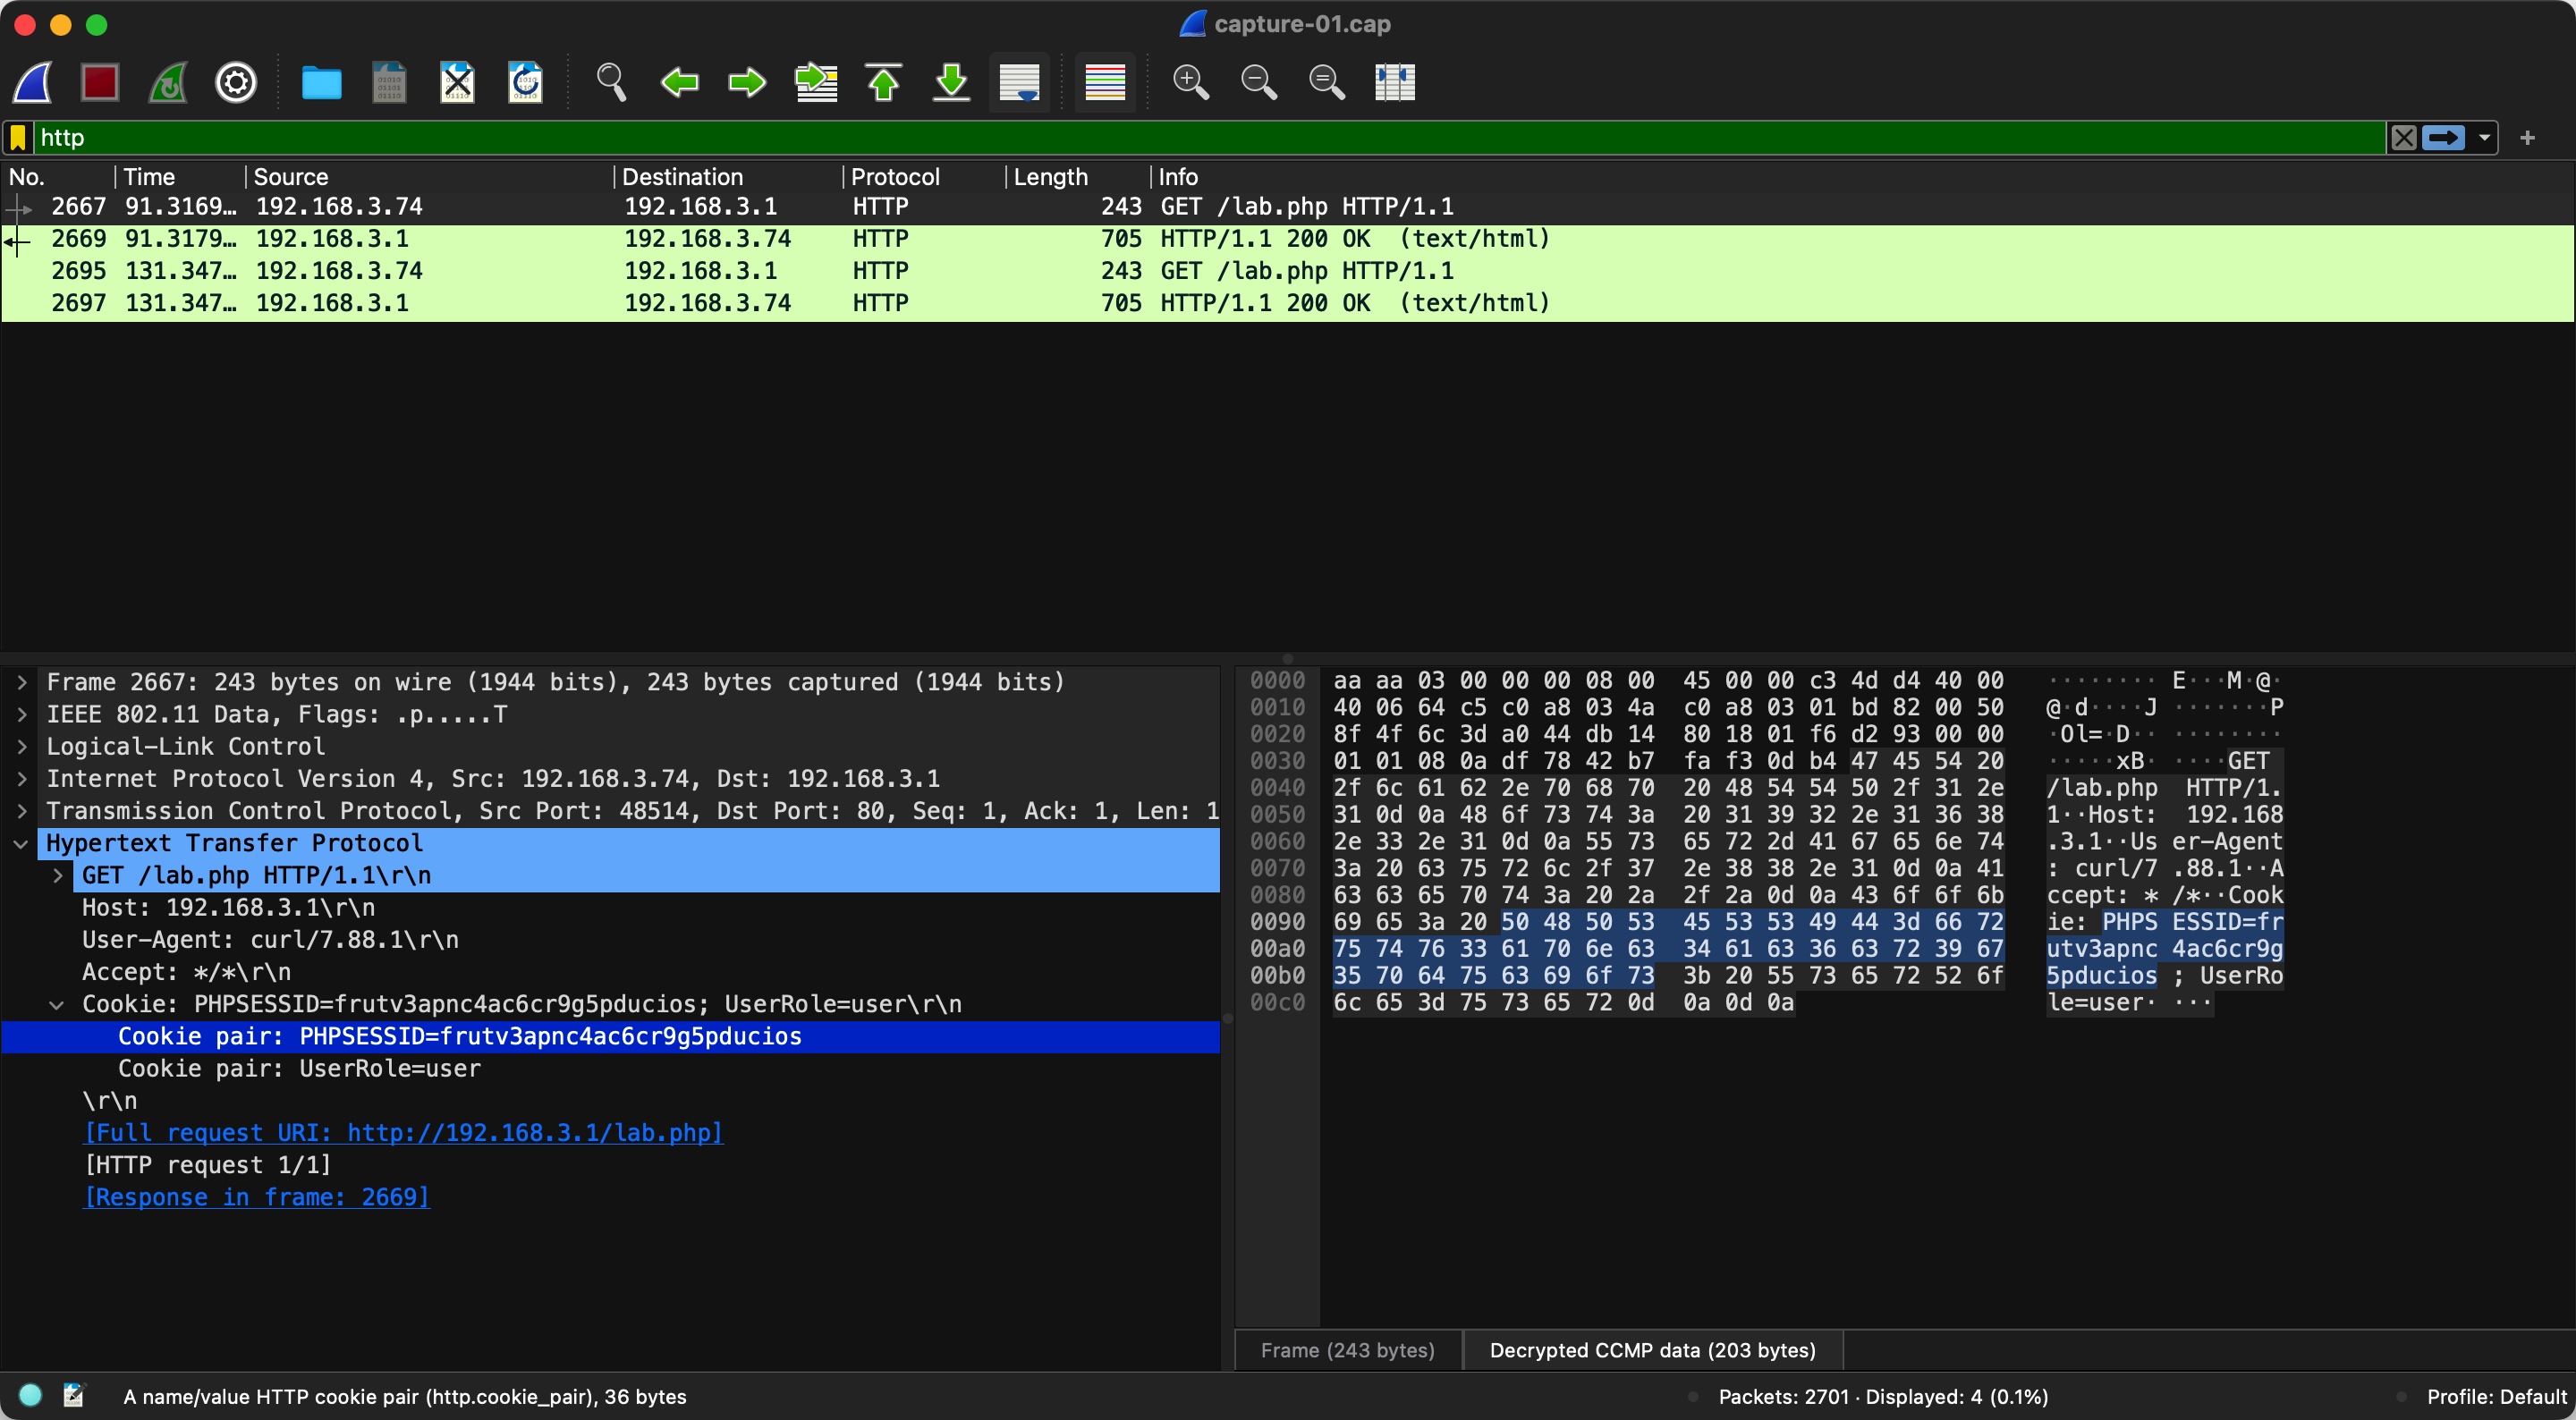Click Find packet magnifier icon
Viewport: 2576px width, 1420px height.
(611, 82)
